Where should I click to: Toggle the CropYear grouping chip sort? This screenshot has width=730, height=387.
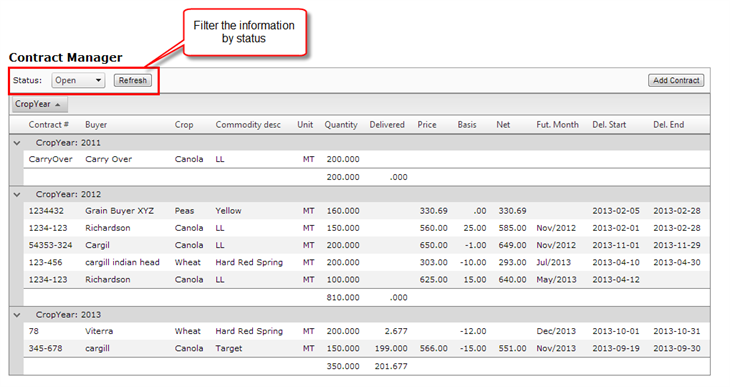click(39, 104)
